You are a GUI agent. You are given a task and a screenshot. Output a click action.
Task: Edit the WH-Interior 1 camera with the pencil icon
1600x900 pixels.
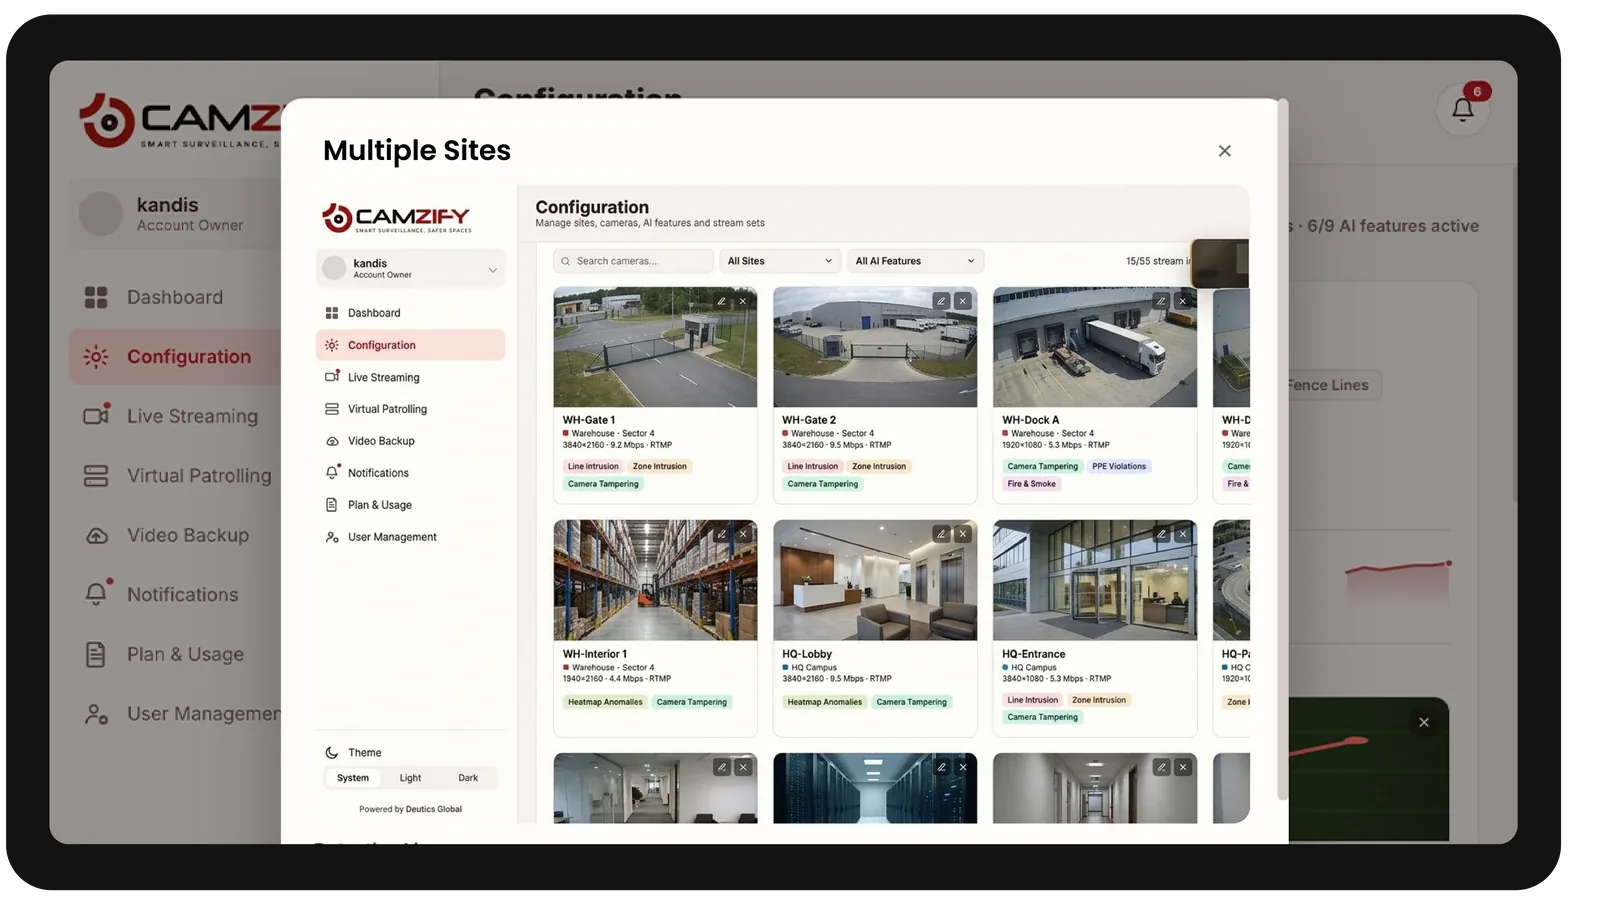point(722,534)
